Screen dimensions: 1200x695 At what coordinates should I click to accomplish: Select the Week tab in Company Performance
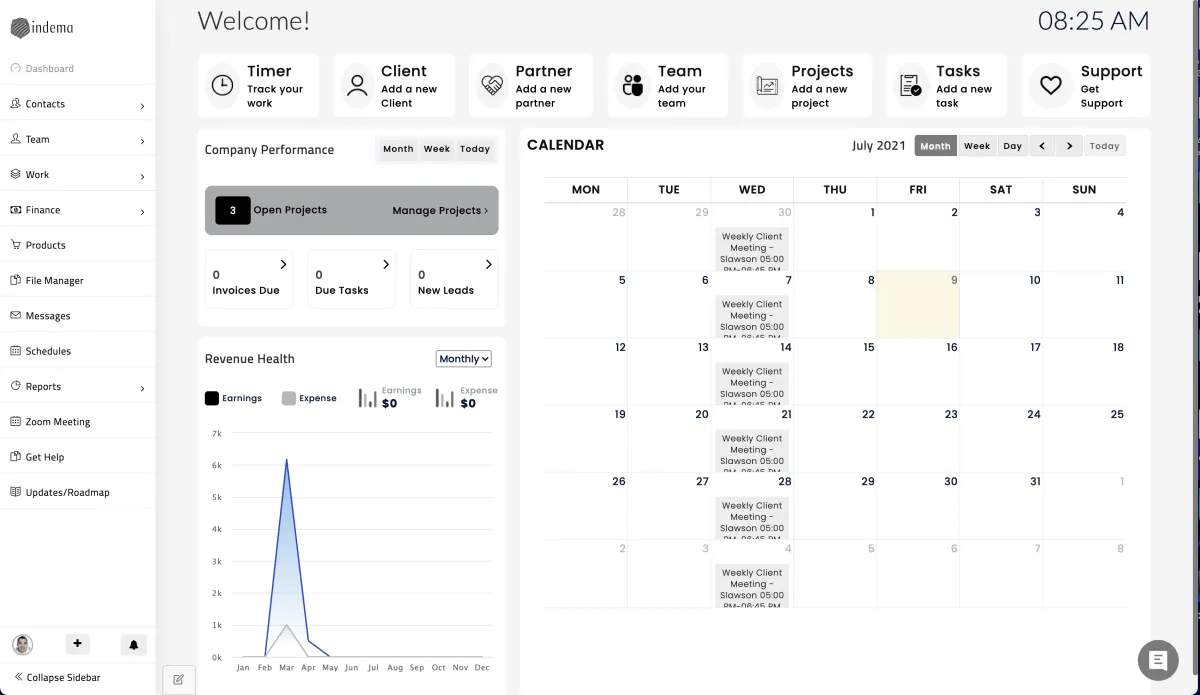[437, 149]
